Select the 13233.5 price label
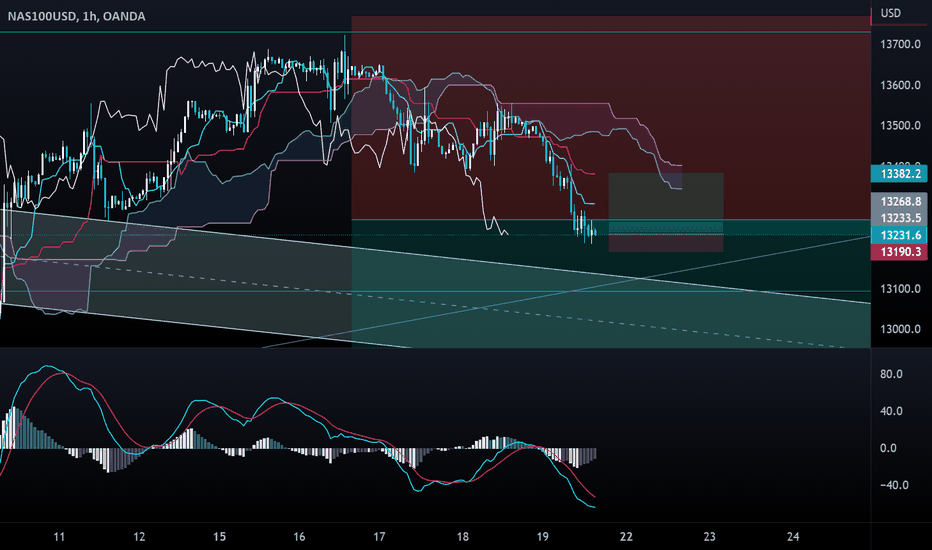 point(900,218)
